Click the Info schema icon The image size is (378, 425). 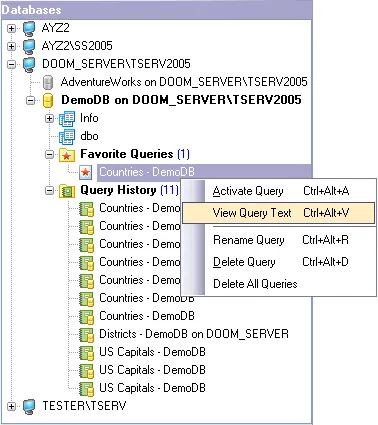[67, 119]
